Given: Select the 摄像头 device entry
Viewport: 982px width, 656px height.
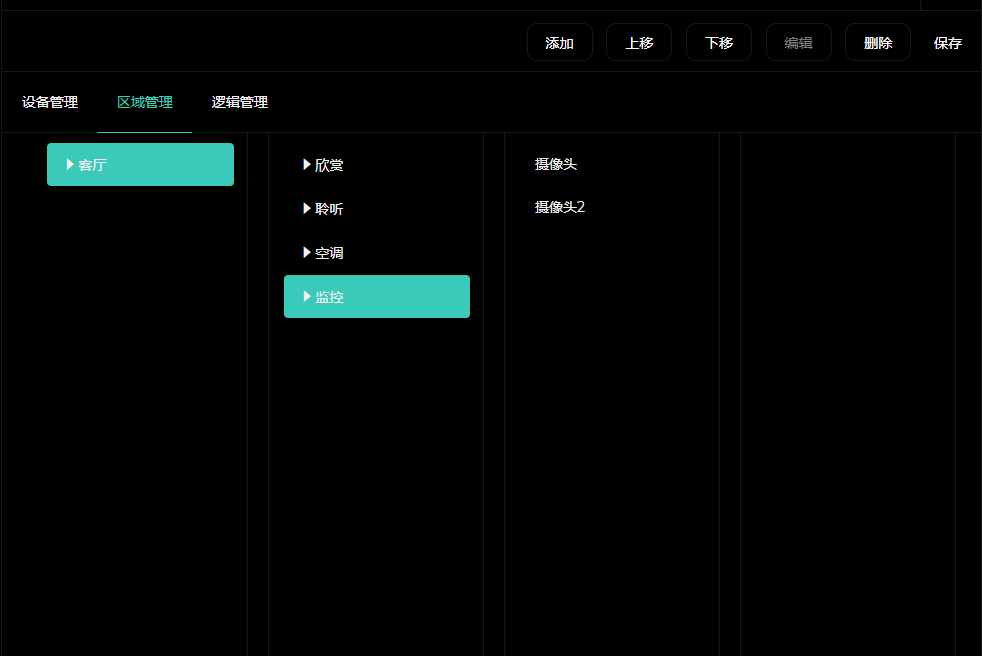Looking at the screenshot, I should (x=556, y=164).
